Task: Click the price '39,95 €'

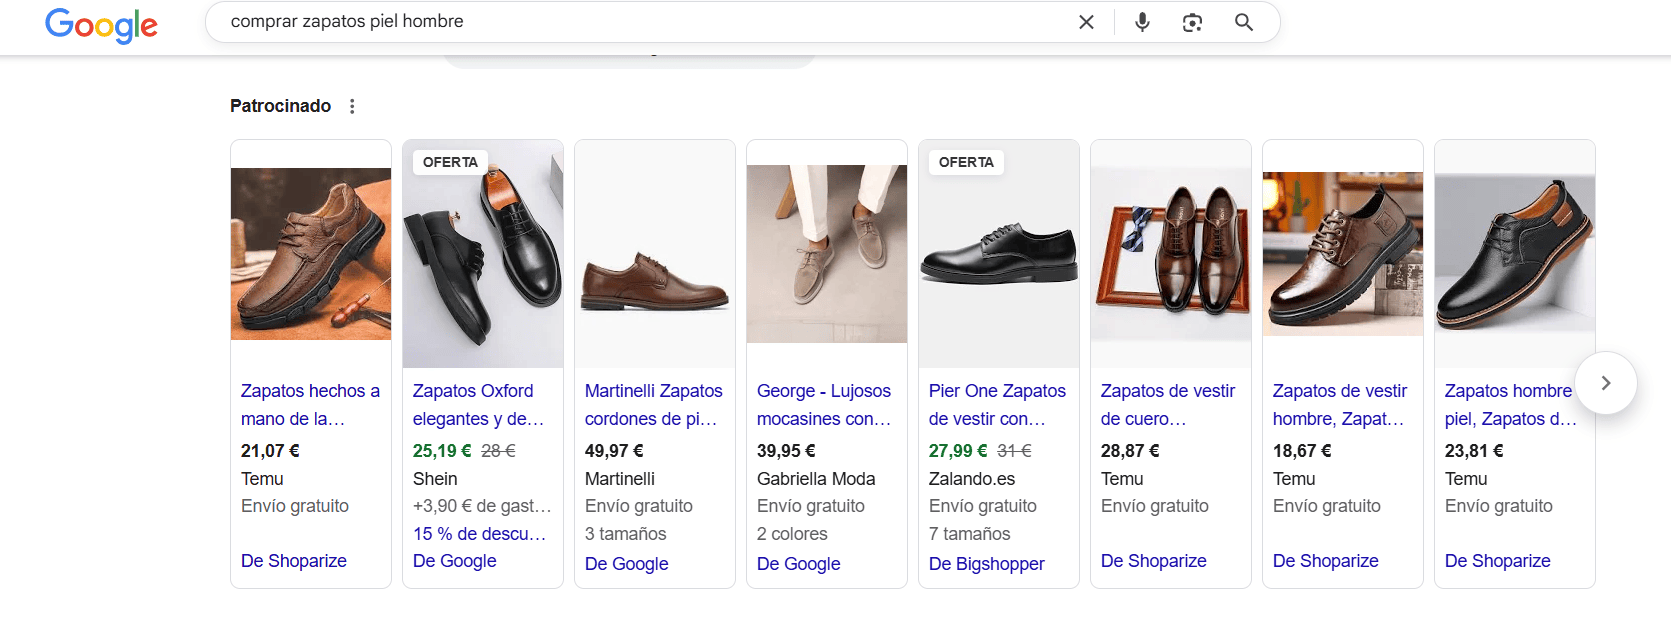Action: coord(786,451)
